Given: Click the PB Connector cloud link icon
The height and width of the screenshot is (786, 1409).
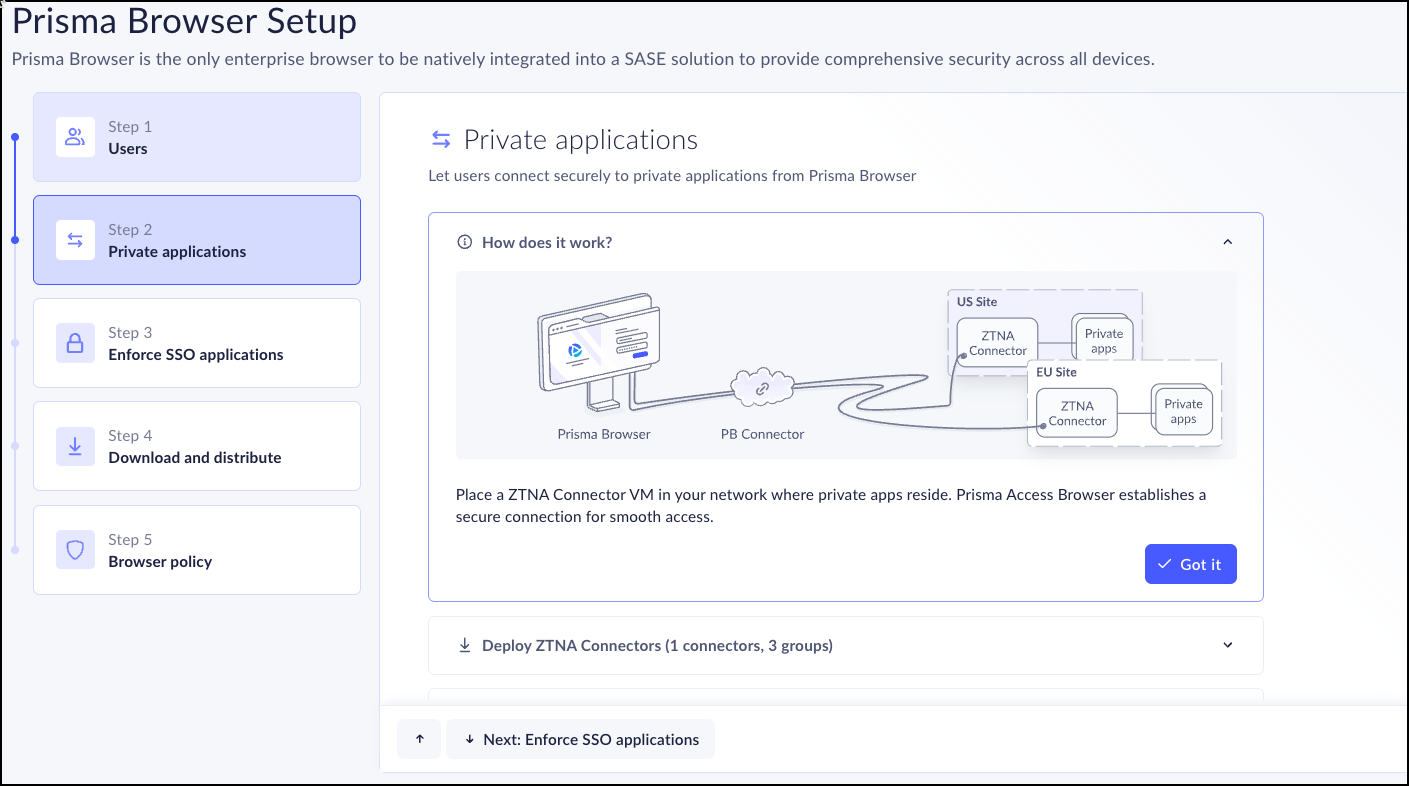Looking at the screenshot, I should point(762,388).
